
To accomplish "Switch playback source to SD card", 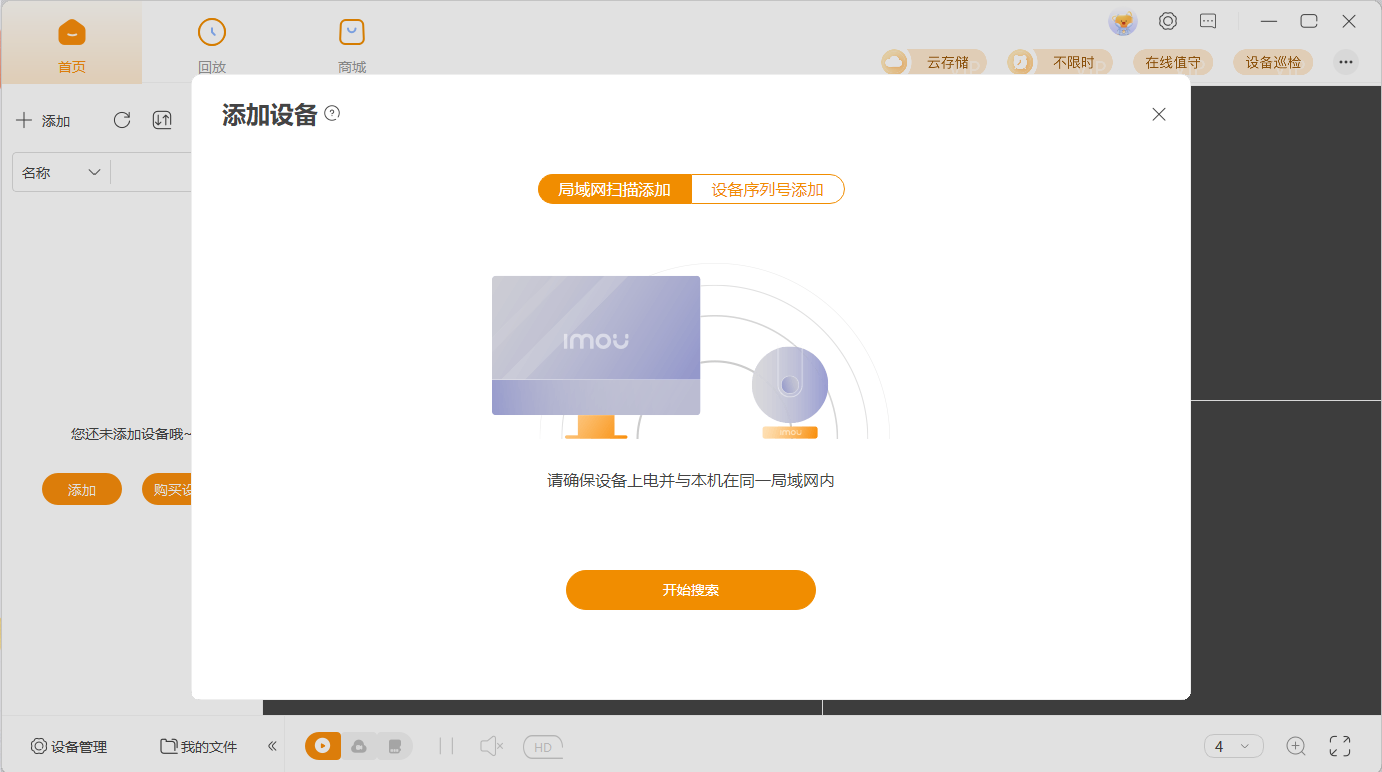I will point(396,746).
